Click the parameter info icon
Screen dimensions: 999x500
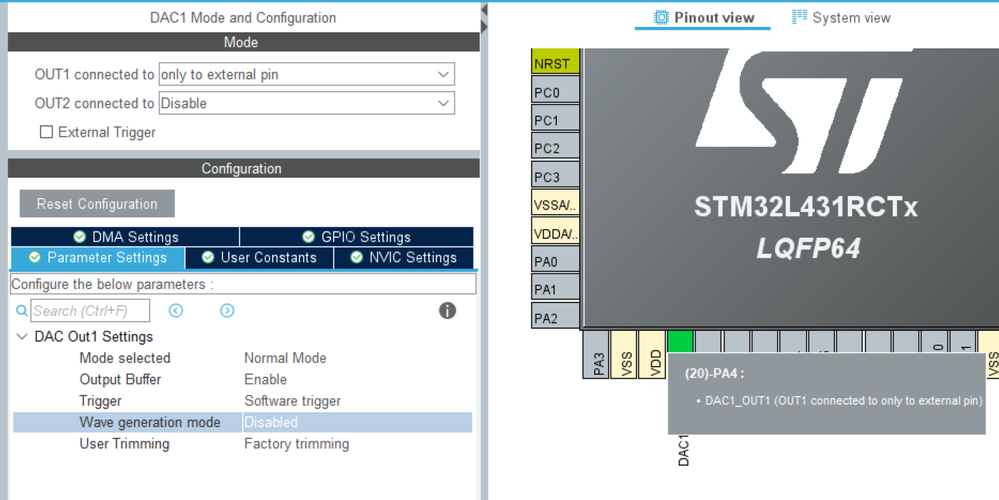(x=447, y=311)
